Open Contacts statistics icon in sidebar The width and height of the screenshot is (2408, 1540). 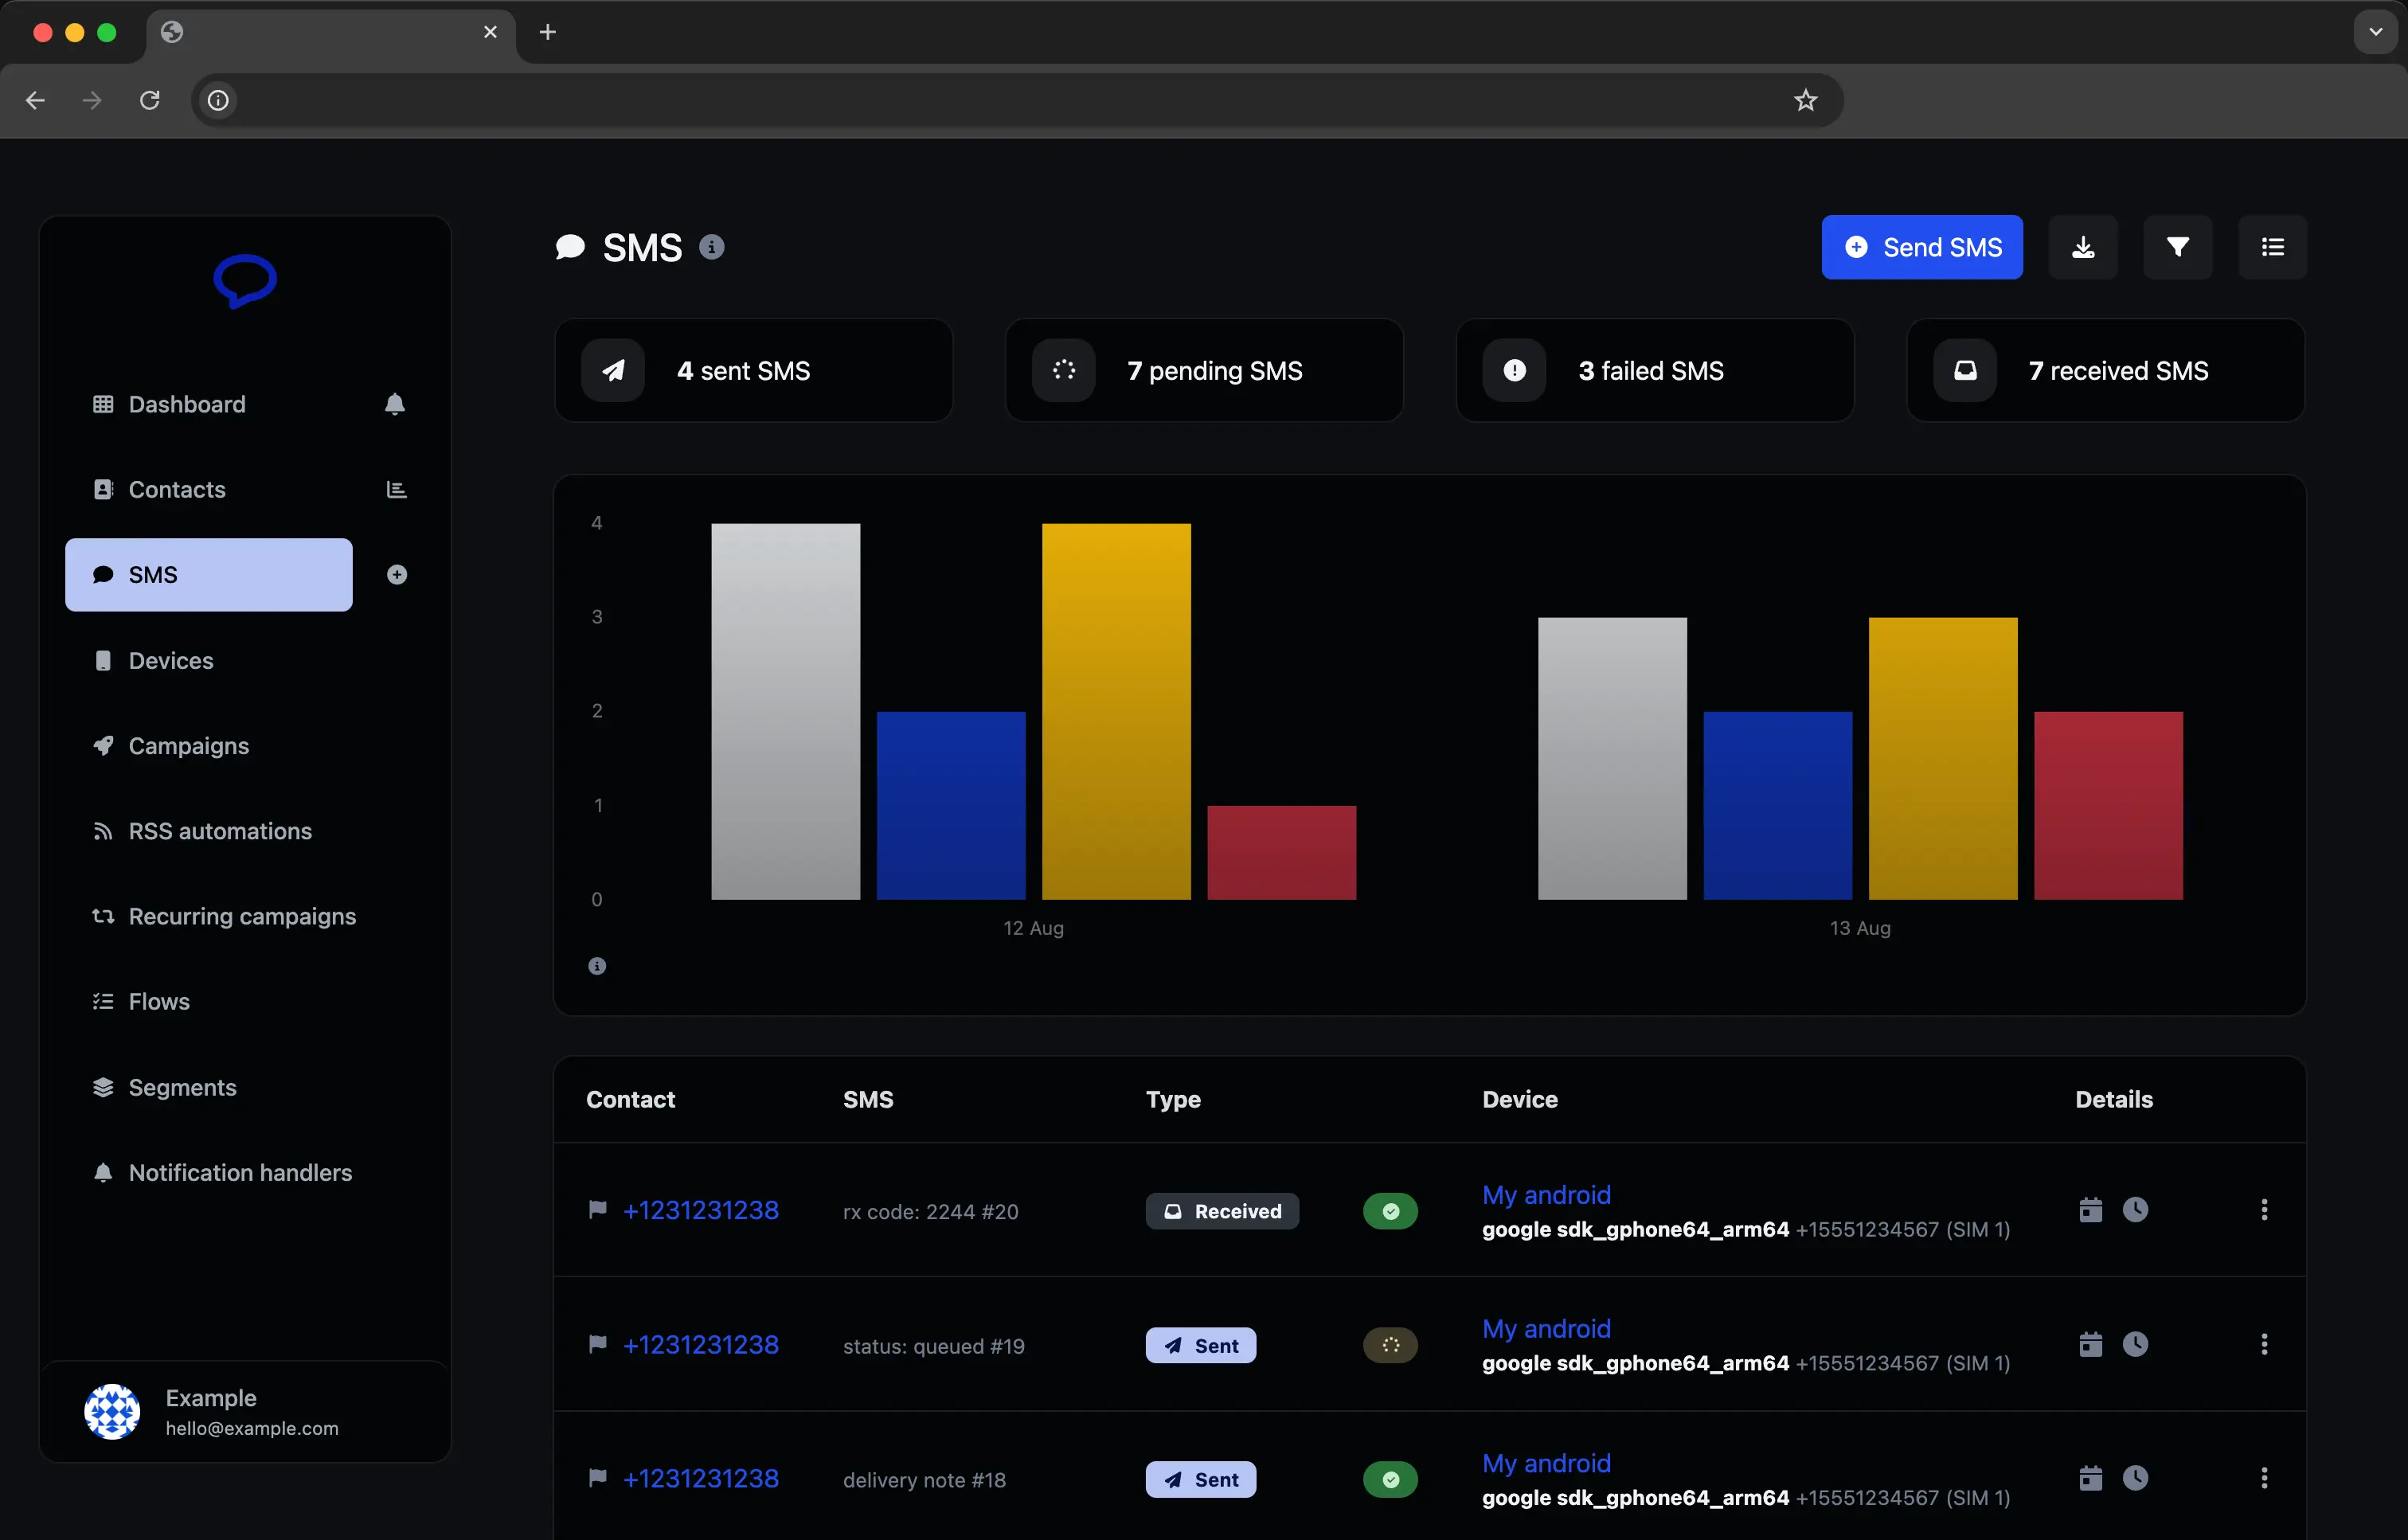coord(396,489)
